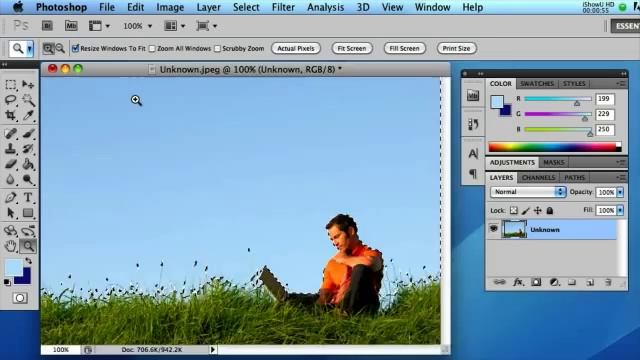
Task: Select the Crop tool
Action: [11, 116]
